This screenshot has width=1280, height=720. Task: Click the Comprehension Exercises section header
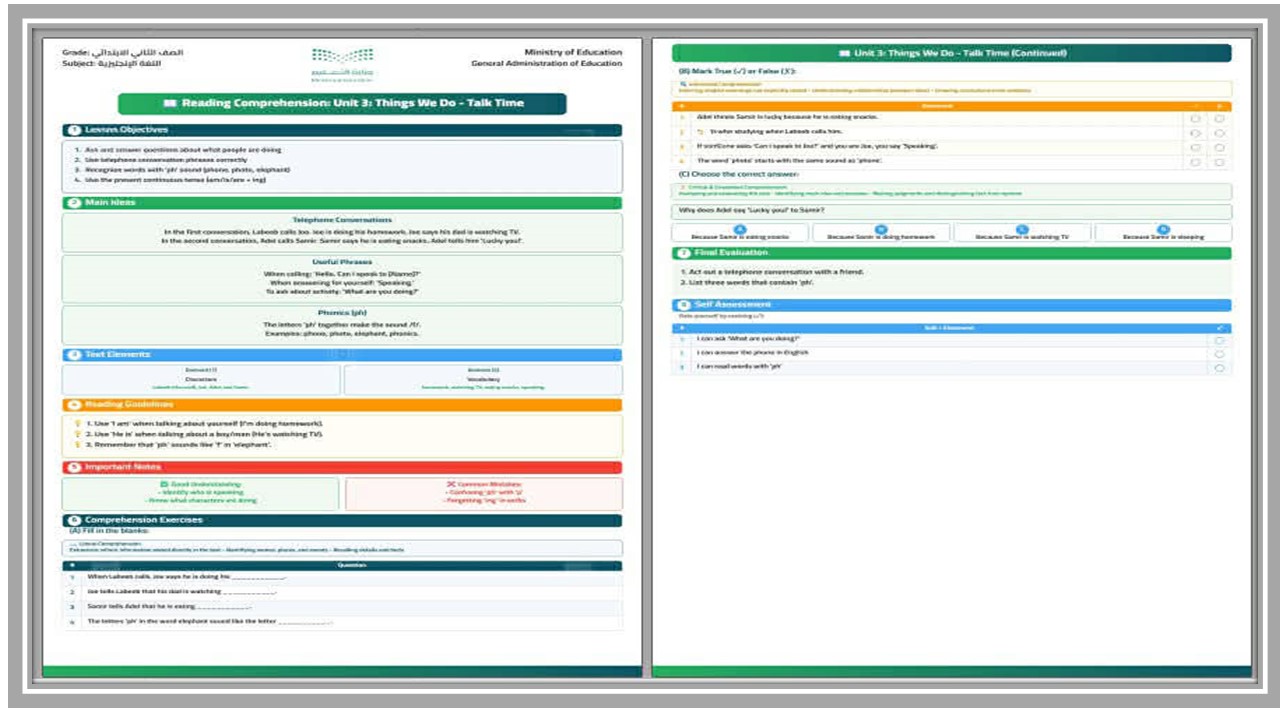click(x=342, y=520)
